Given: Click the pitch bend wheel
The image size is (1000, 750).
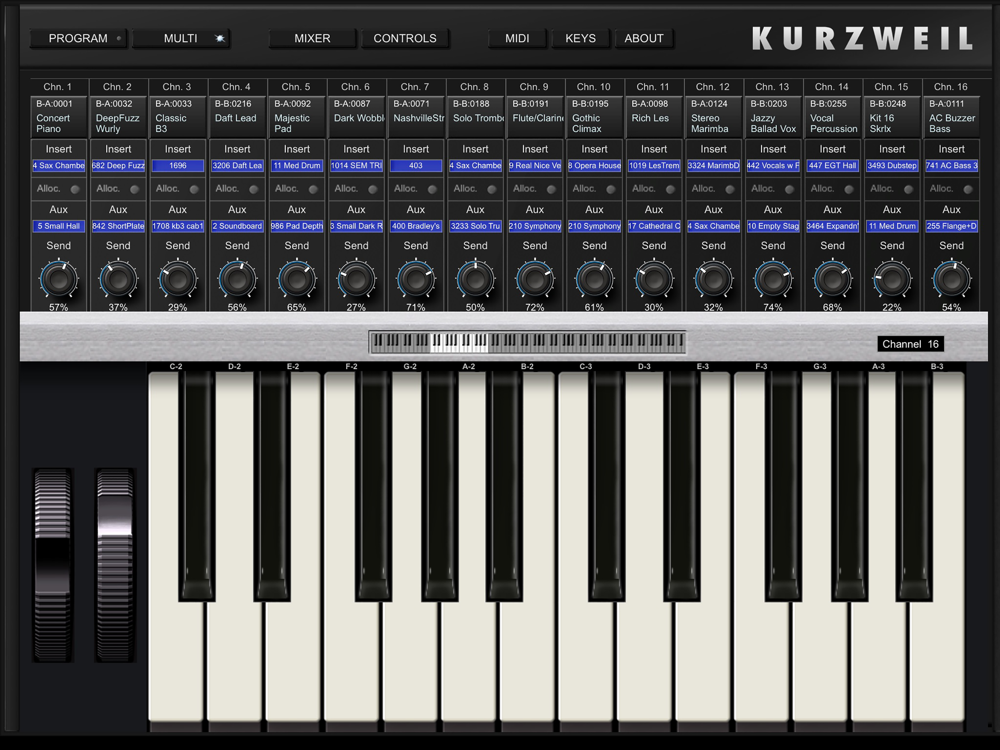Looking at the screenshot, I should point(53,565).
